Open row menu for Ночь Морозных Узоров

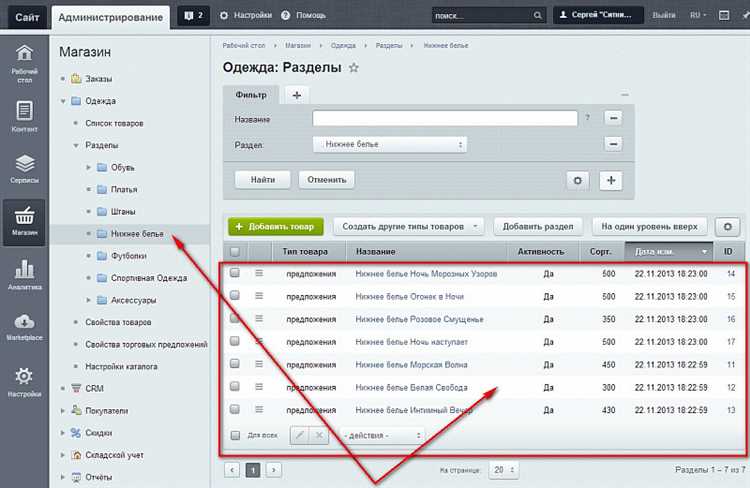click(259, 273)
